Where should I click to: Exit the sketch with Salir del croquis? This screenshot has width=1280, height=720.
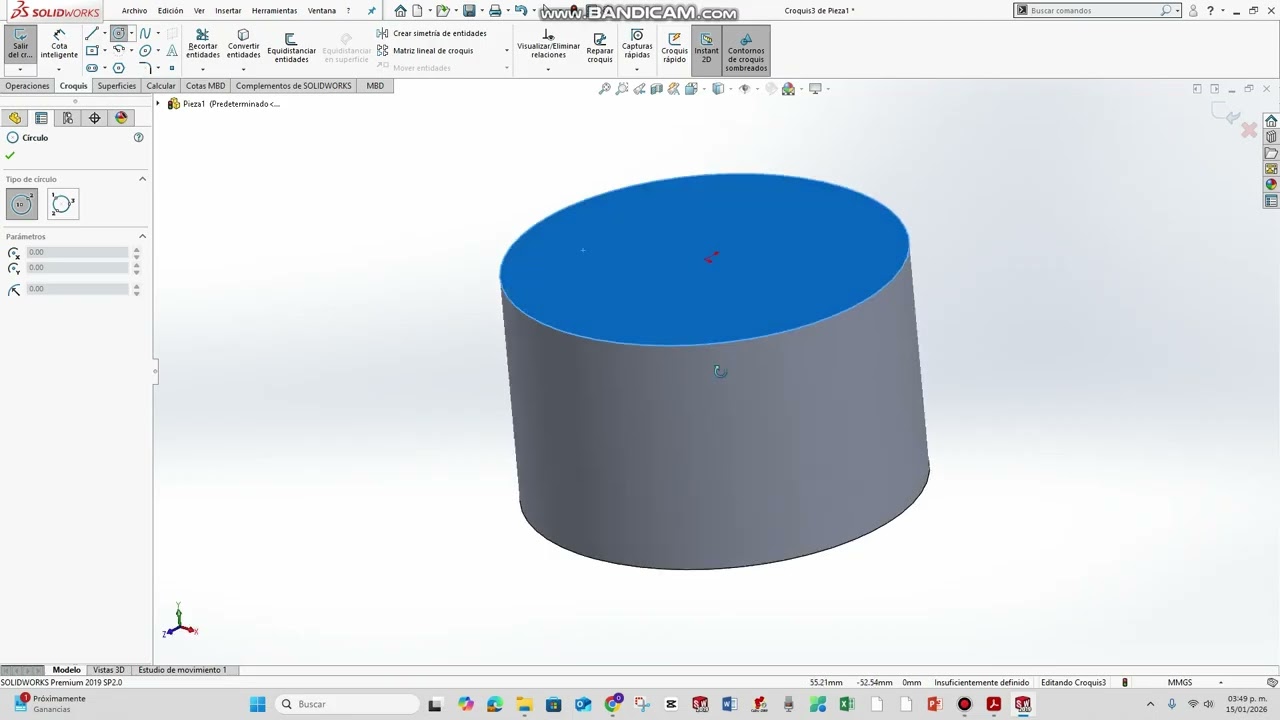click(20, 45)
